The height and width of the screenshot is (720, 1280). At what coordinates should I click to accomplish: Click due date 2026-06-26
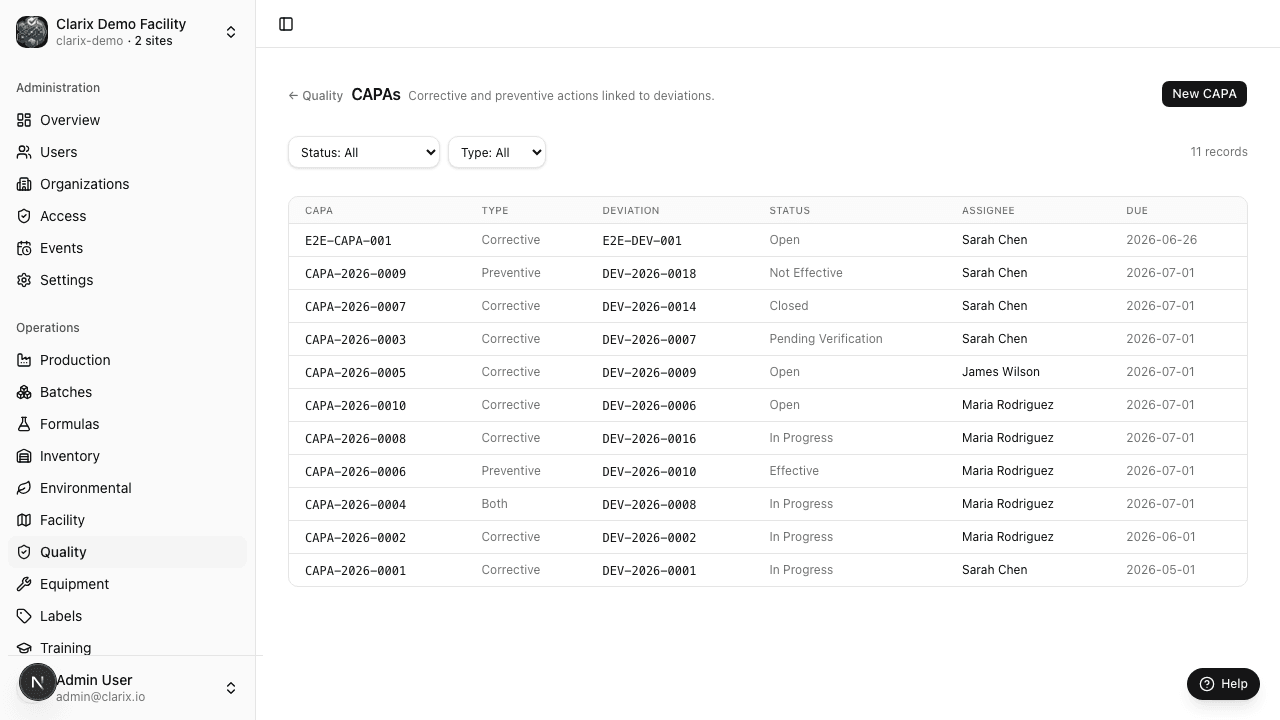pyautogui.click(x=1161, y=240)
